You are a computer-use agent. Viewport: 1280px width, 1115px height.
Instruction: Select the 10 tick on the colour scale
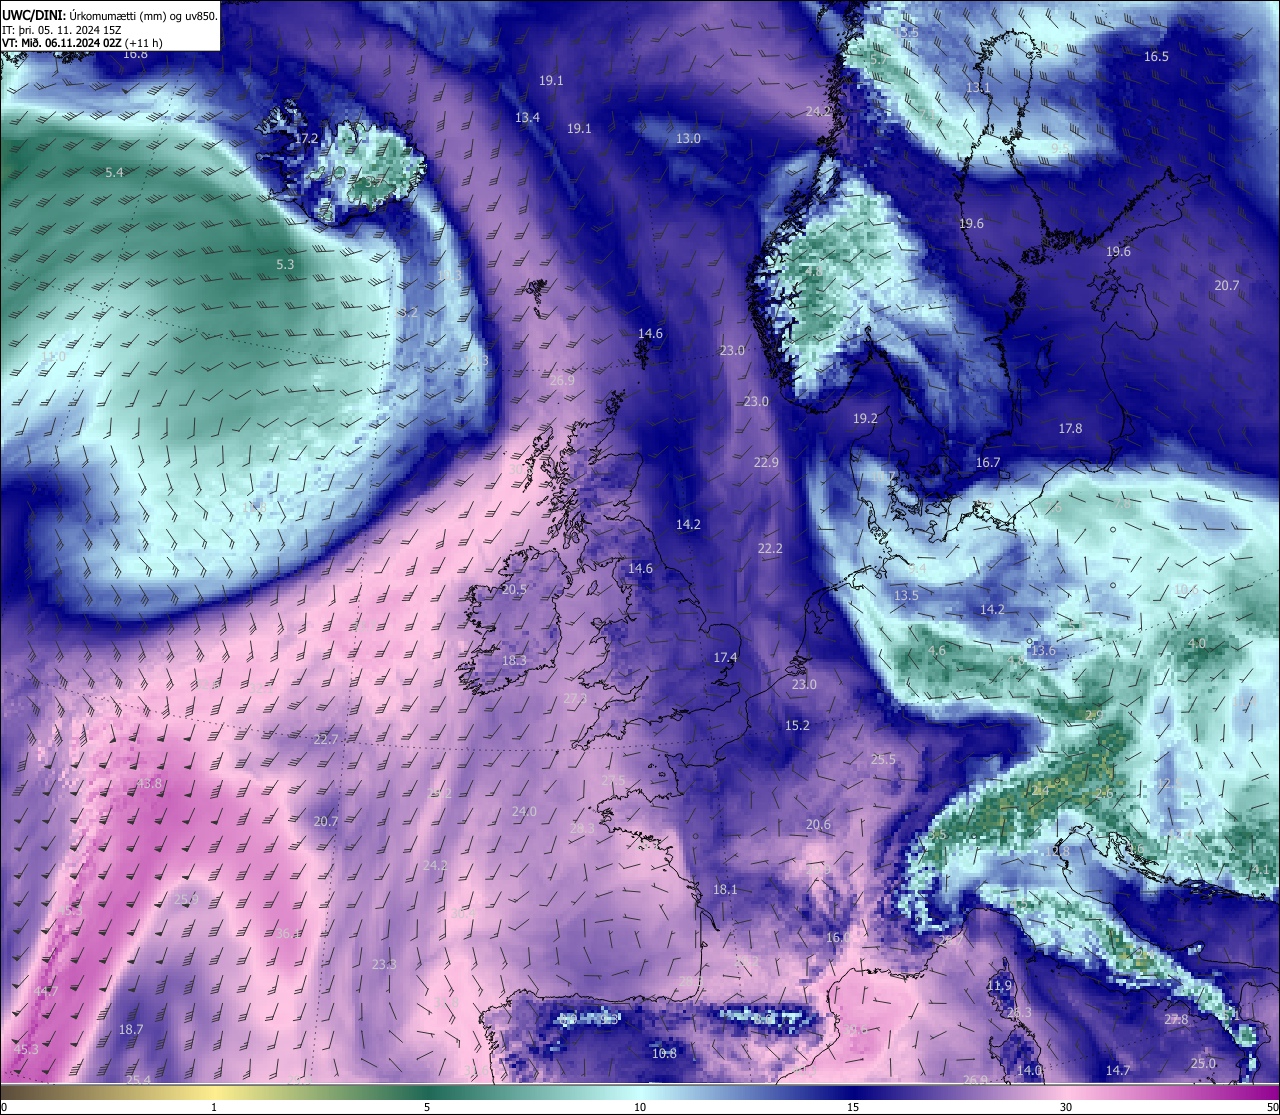(640, 1107)
